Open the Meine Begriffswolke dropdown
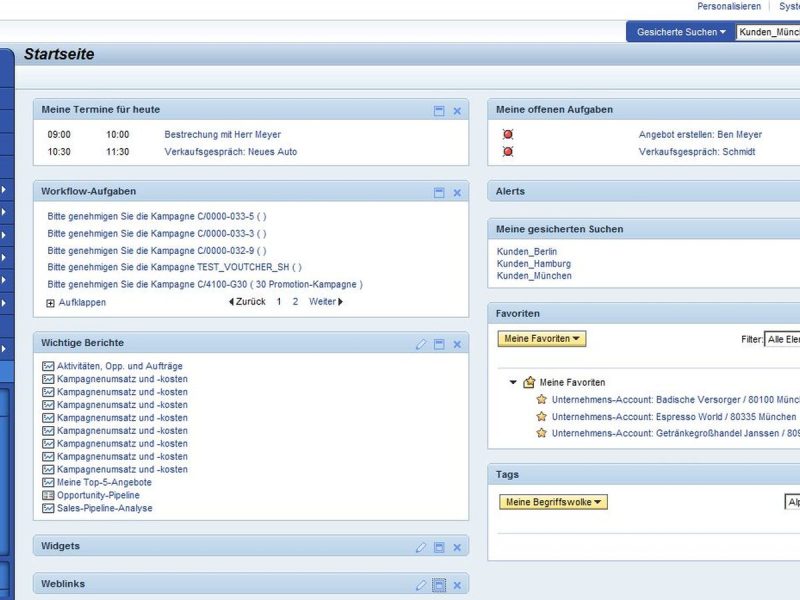This screenshot has height=600, width=800. click(554, 502)
